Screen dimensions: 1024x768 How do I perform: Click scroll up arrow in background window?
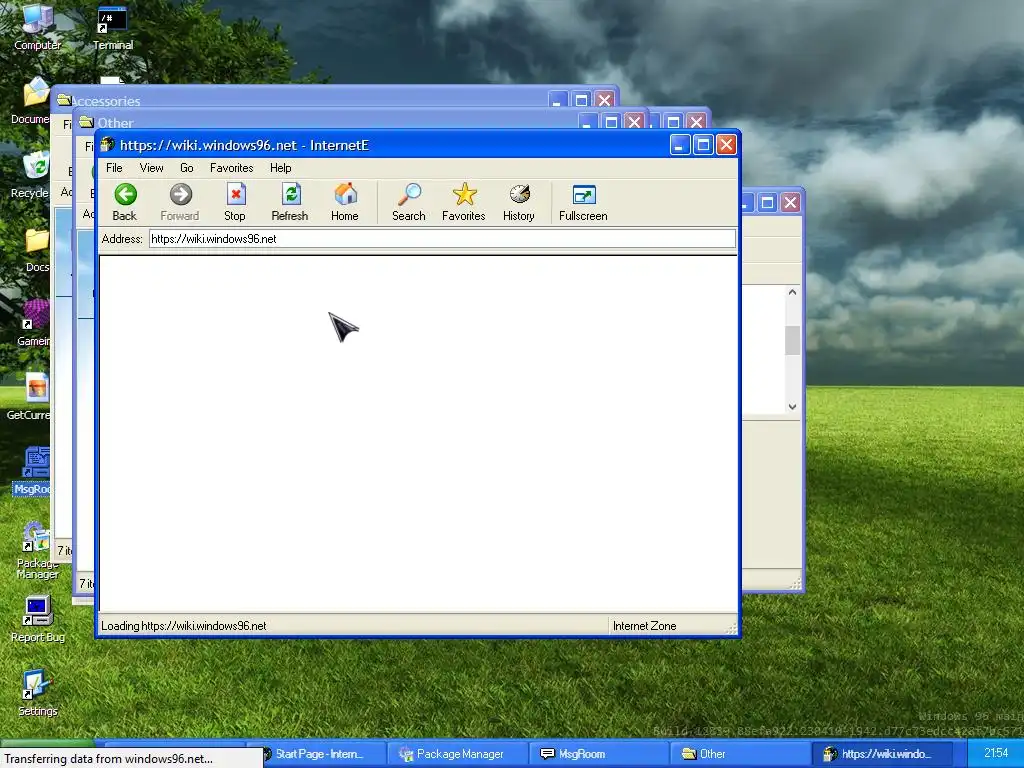(792, 292)
